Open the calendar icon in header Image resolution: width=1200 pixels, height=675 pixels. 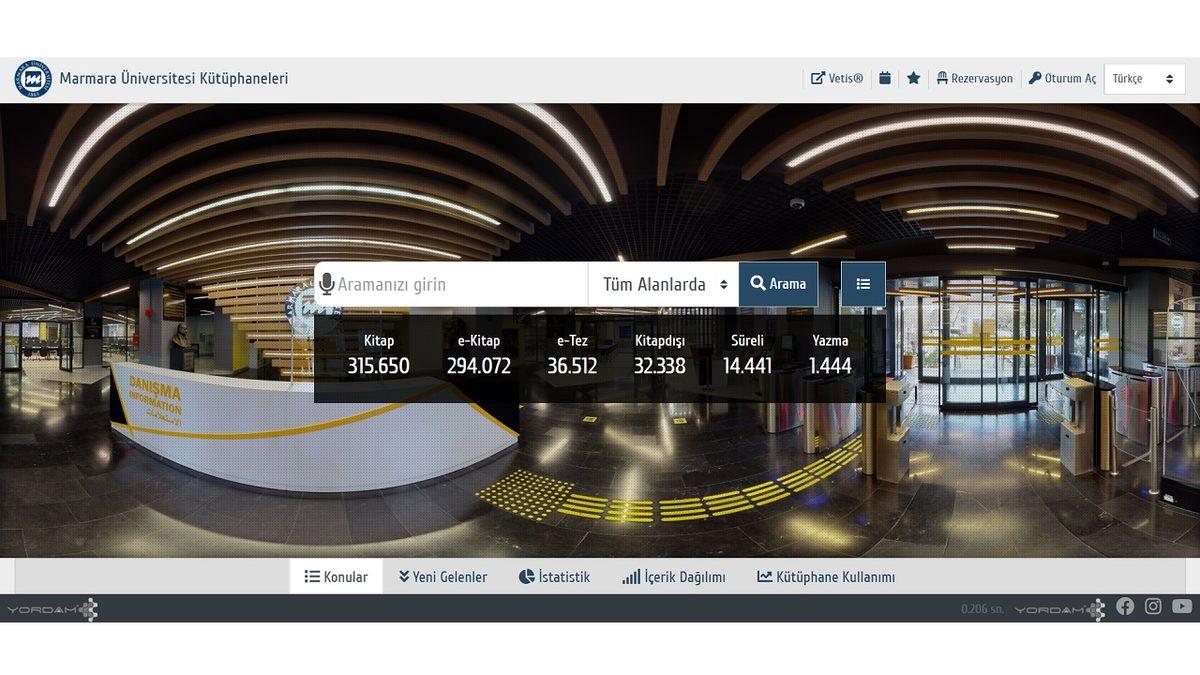tap(885, 78)
